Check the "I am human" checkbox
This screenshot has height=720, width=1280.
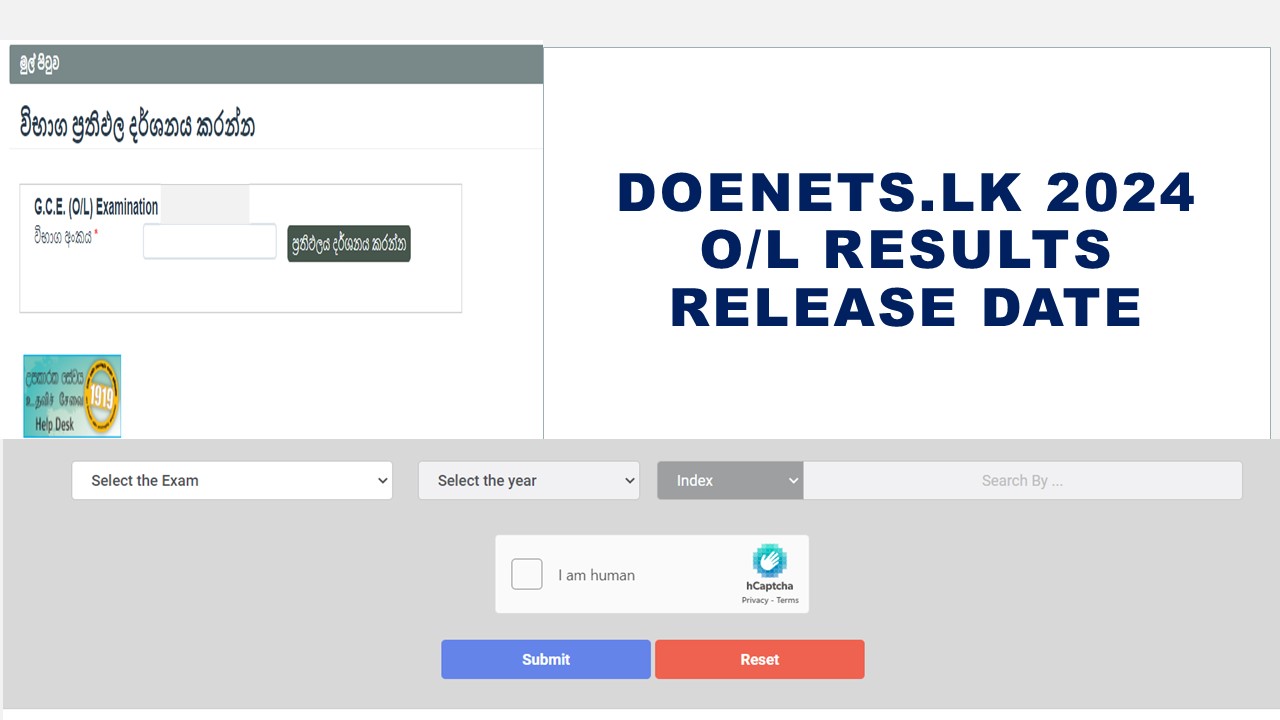coord(527,574)
